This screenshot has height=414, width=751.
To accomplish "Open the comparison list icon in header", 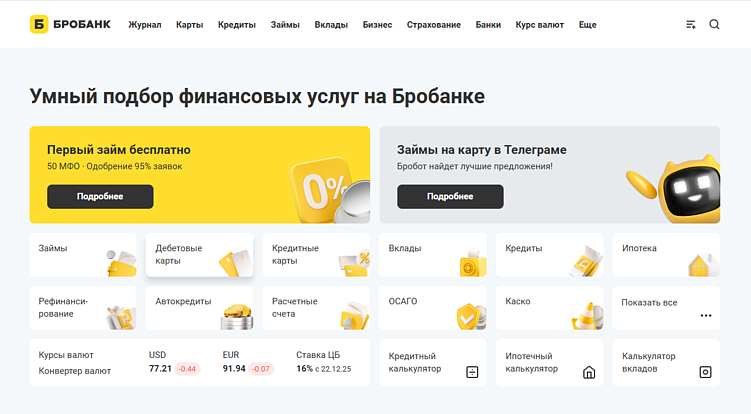I will (691, 24).
